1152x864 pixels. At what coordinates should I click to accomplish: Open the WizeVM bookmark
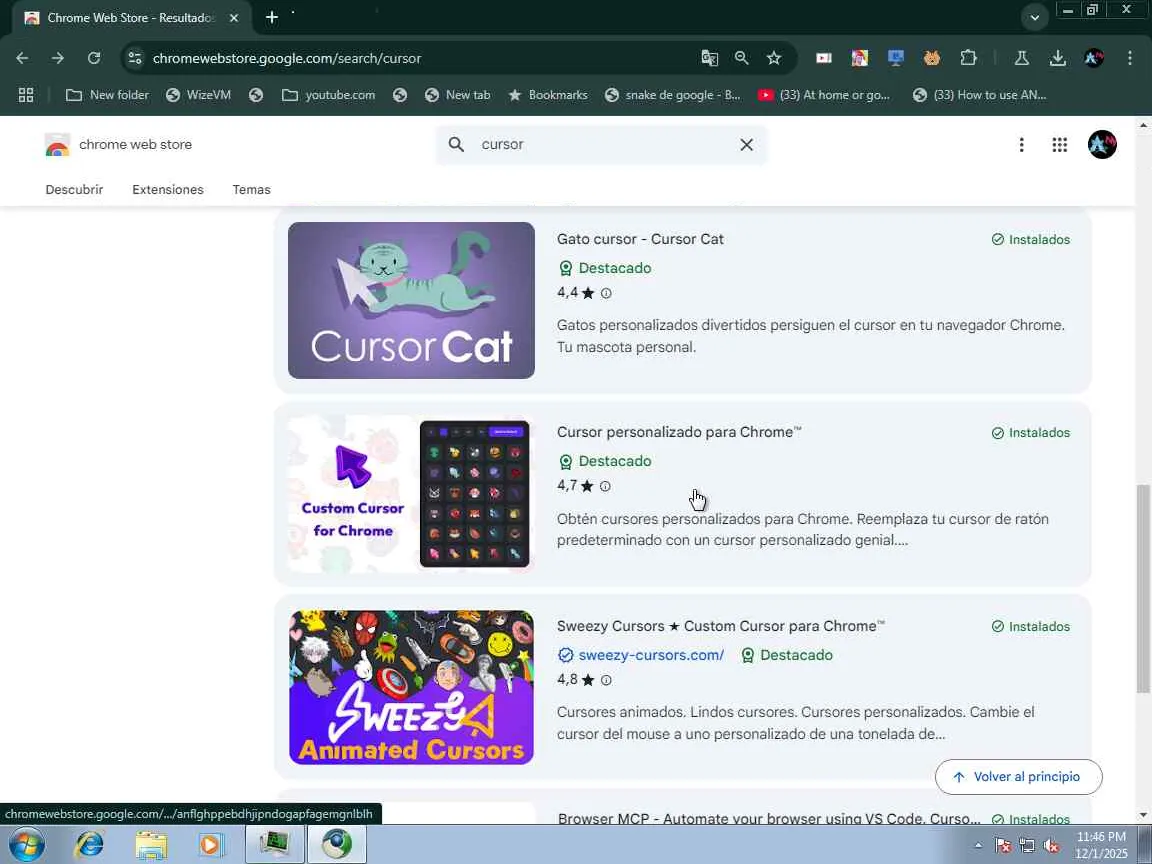tap(198, 95)
